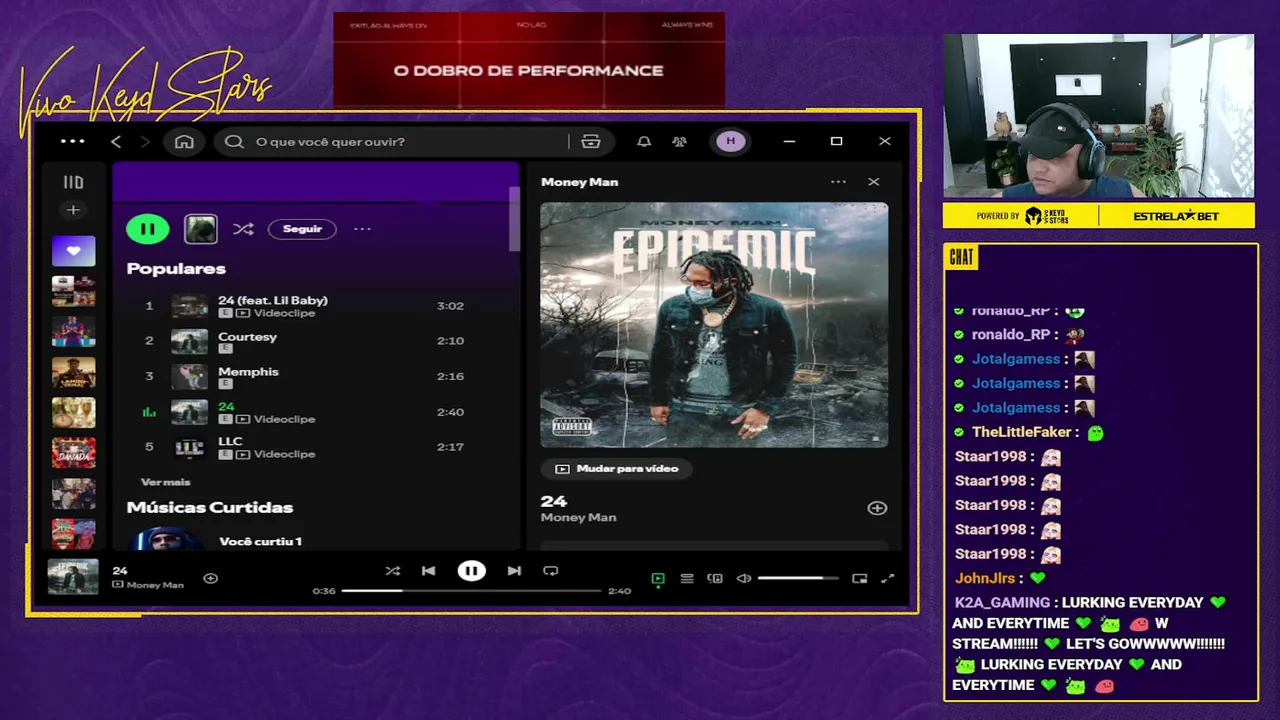Click chat username K2A_GAMING
The image size is (1280, 720).
1002,603
